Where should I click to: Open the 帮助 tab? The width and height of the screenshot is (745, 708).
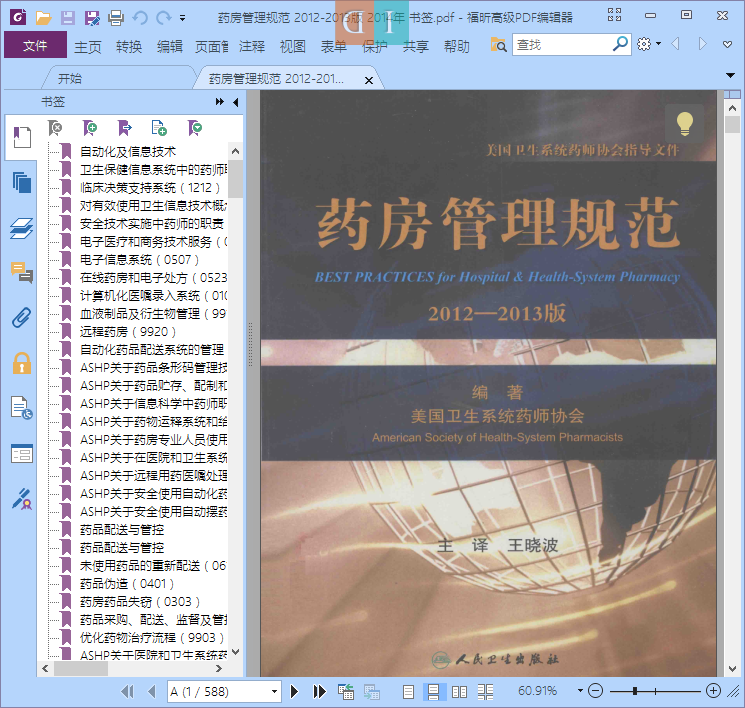[457, 47]
